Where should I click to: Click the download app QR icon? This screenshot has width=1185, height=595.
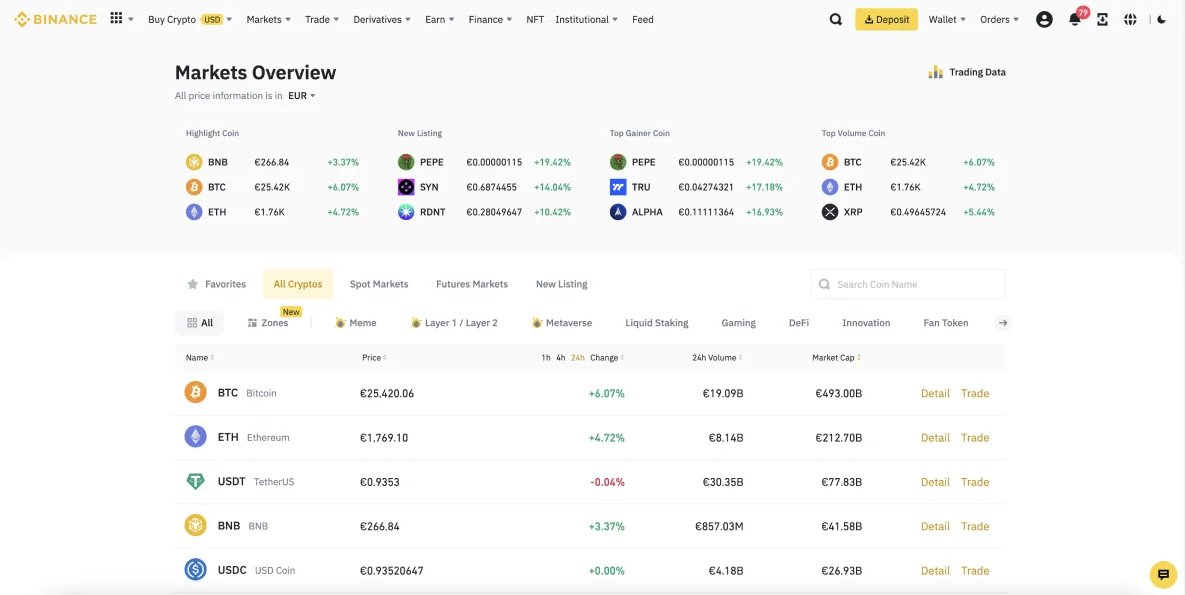(1103, 20)
